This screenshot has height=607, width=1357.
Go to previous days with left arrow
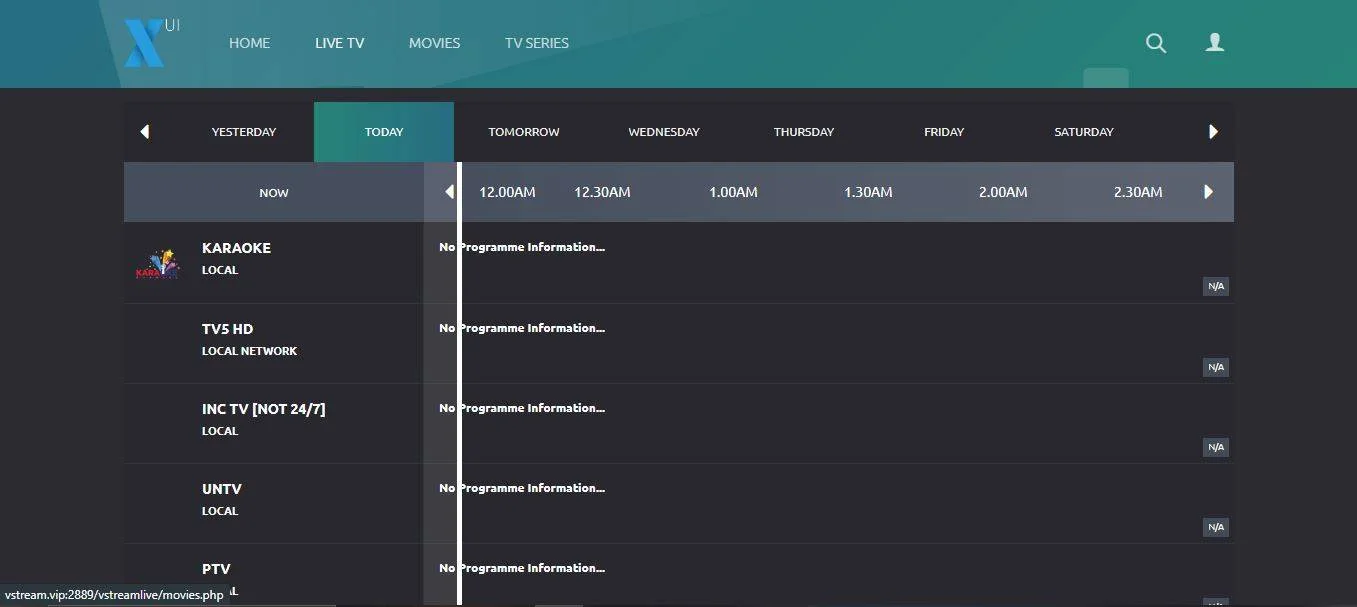pyautogui.click(x=145, y=132)
